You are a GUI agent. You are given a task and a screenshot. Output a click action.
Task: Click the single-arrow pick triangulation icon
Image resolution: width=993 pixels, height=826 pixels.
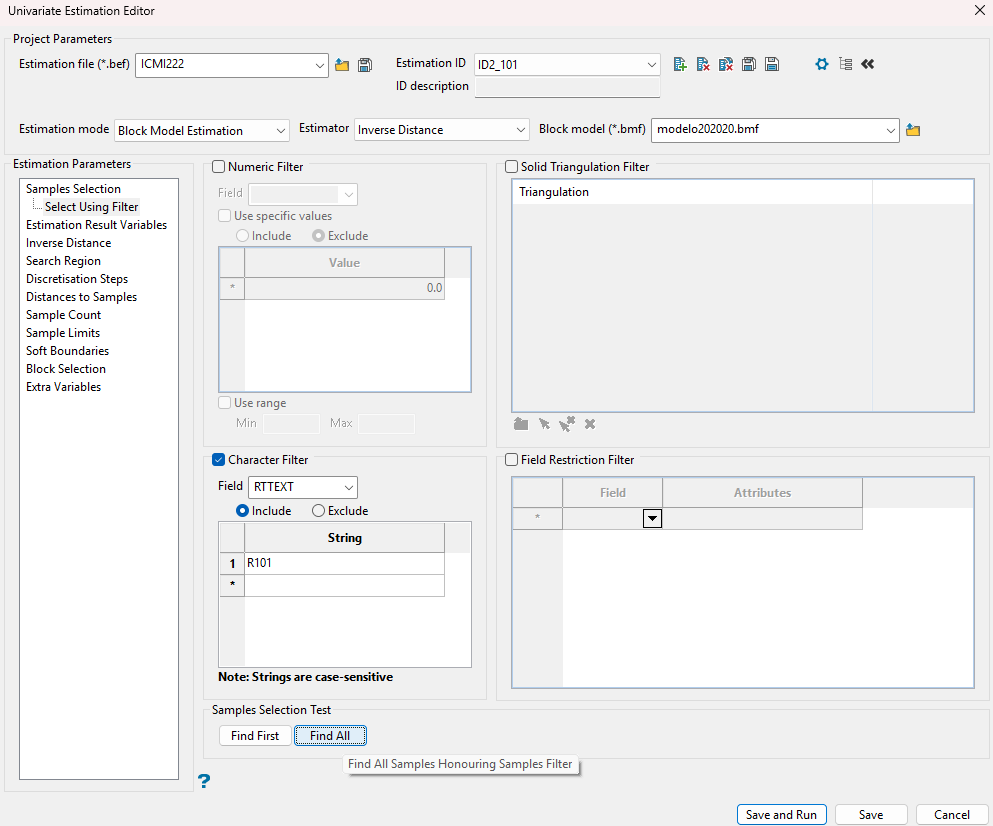point(544,424)
